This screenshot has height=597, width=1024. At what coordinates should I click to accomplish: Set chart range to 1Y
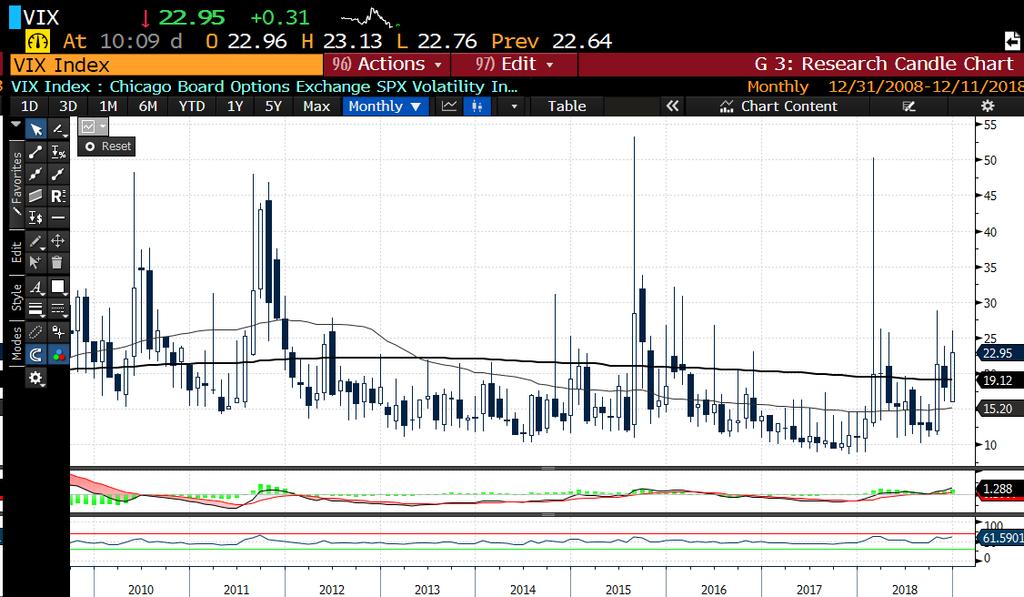pos(235,106)
